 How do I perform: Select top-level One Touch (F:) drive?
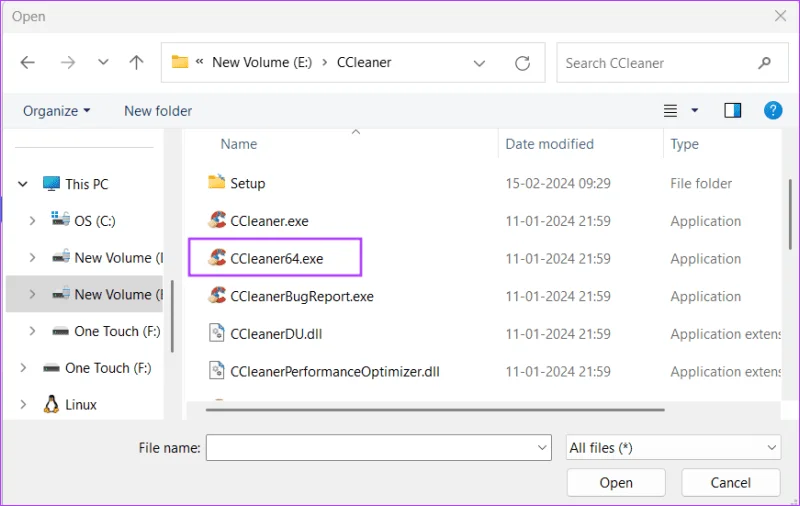click(x=108, y=368)
